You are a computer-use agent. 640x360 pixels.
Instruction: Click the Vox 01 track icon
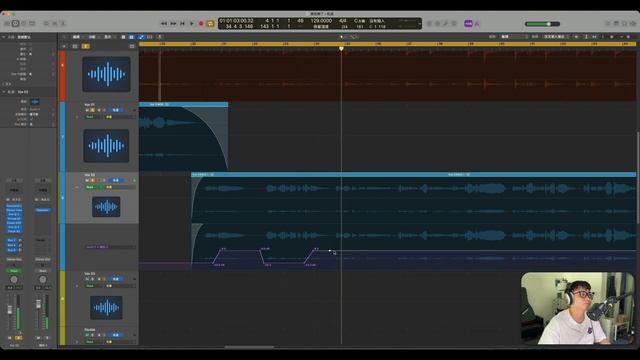click(106, 146)
